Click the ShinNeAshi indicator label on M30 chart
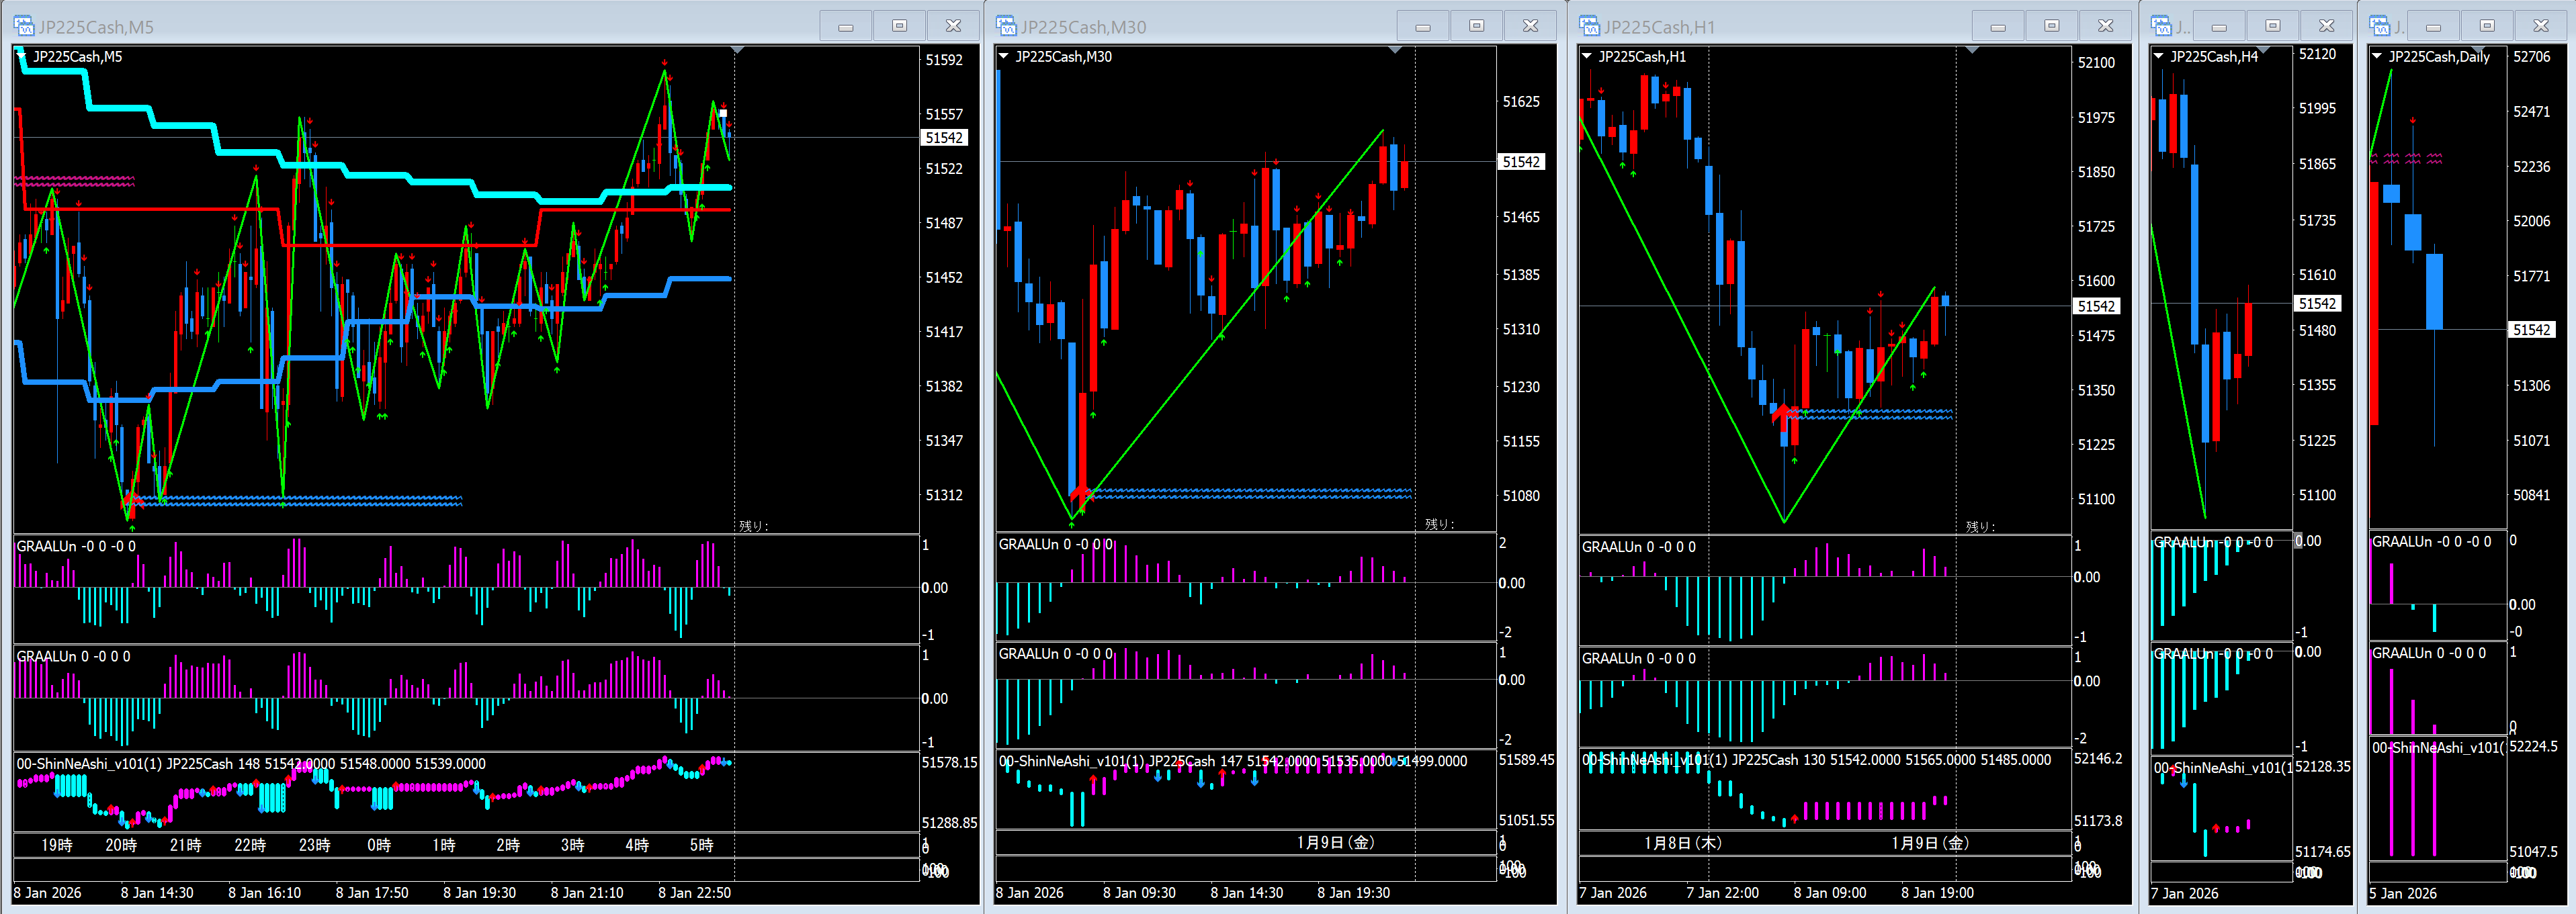Viewport: 2576px width, 914px height. point(1070,761)
